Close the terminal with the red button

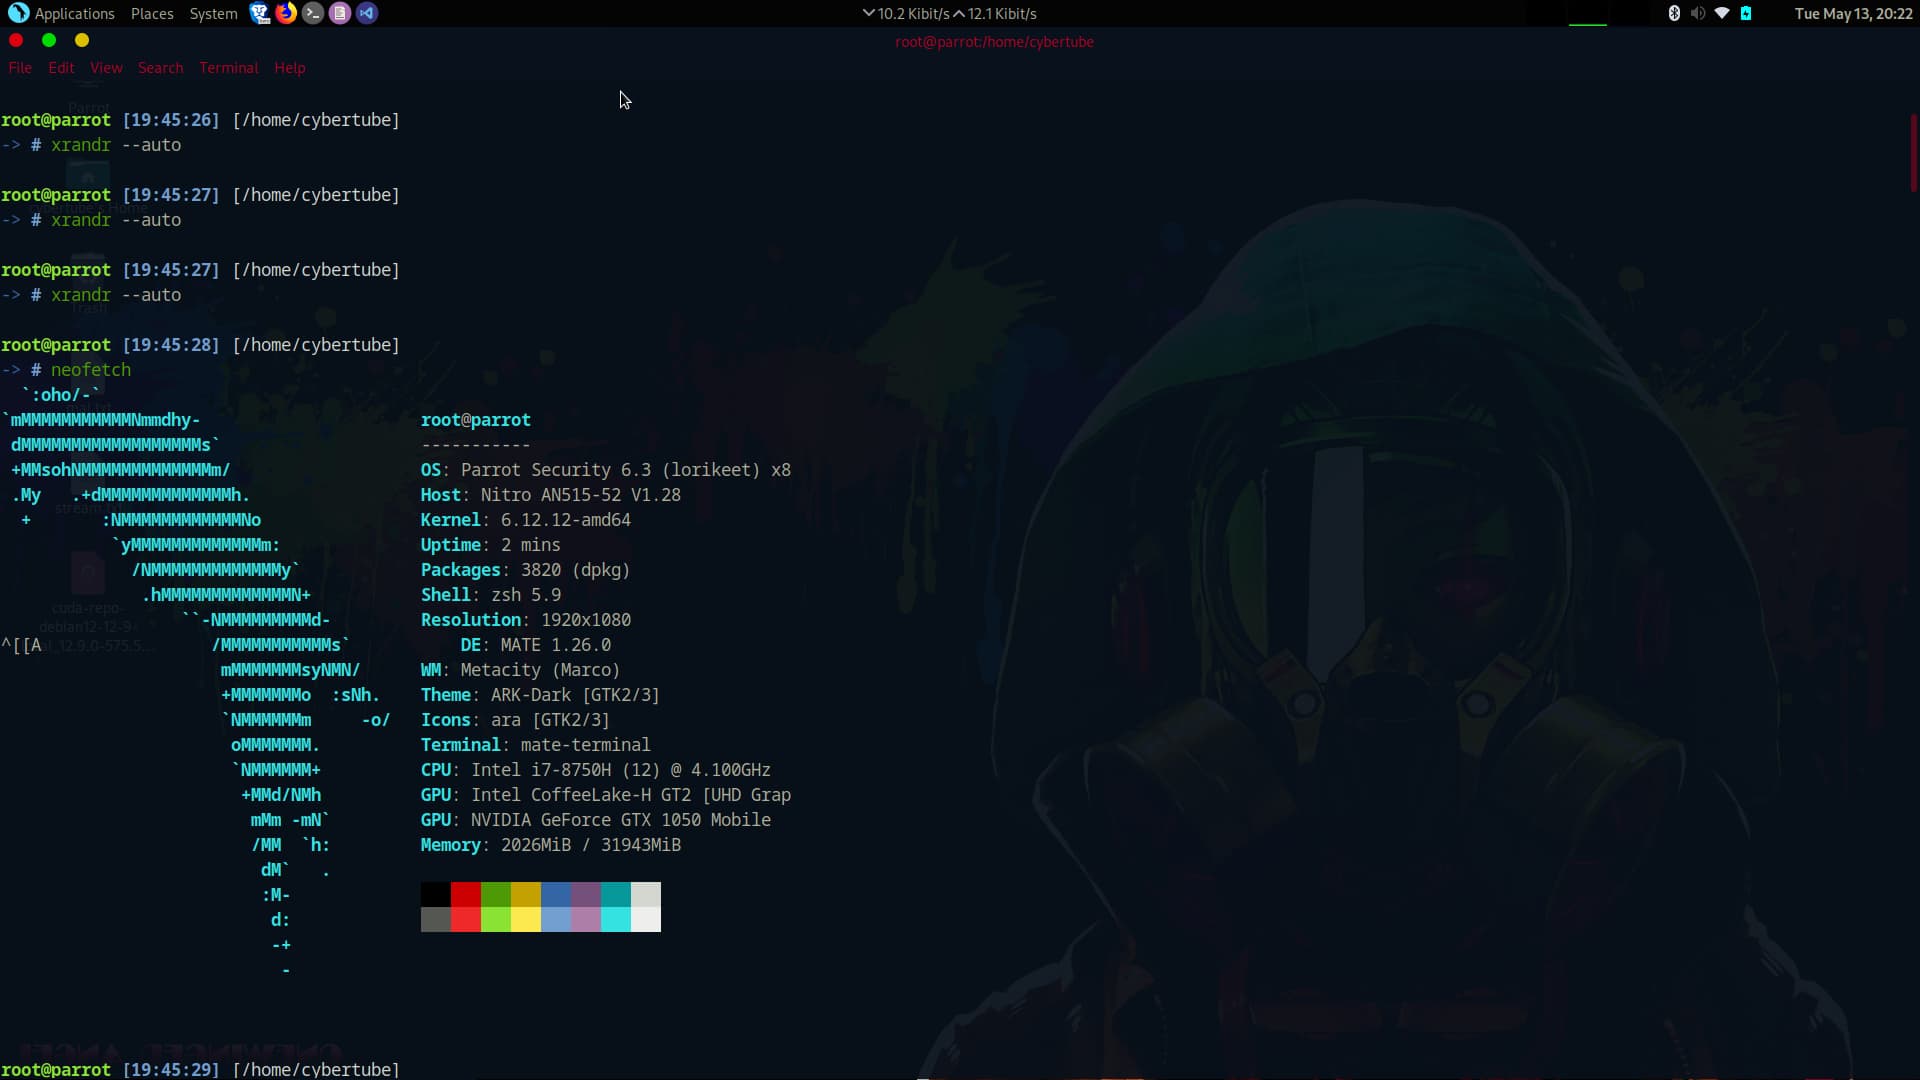16,40
